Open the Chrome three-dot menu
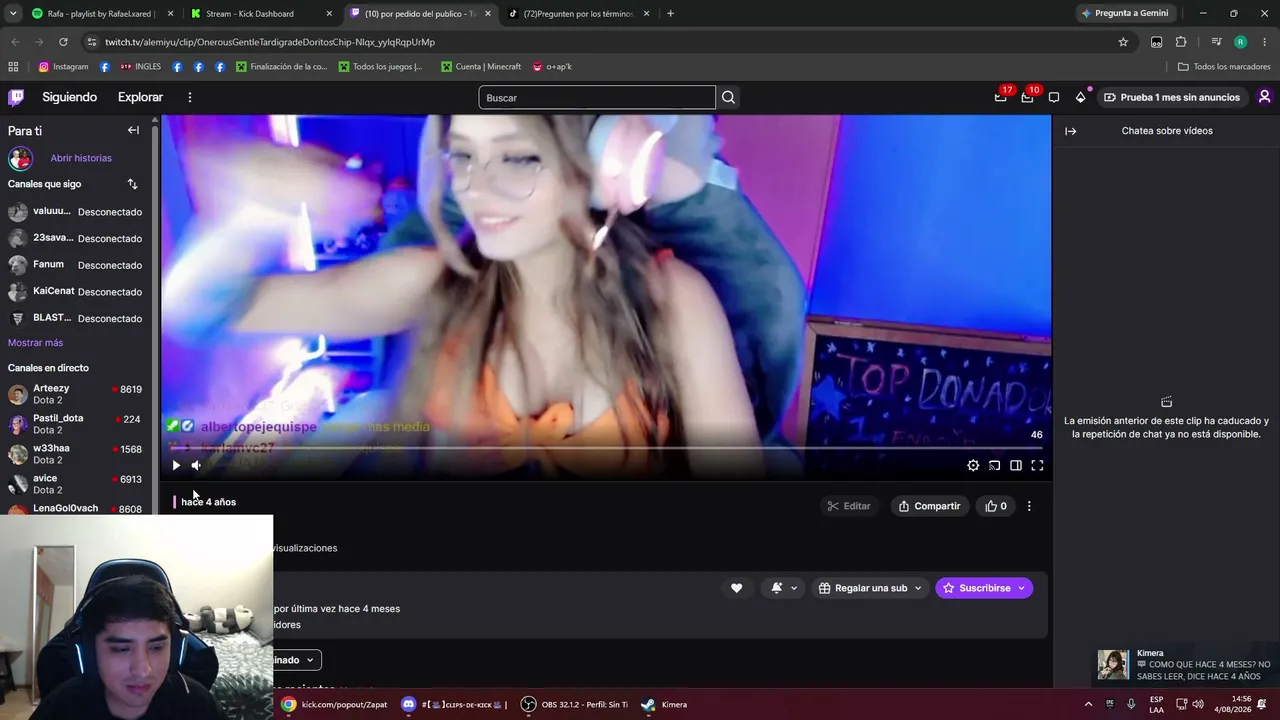Viewport: 1280px width, 720px height. pyautogui.click(x=1265, y=42)
